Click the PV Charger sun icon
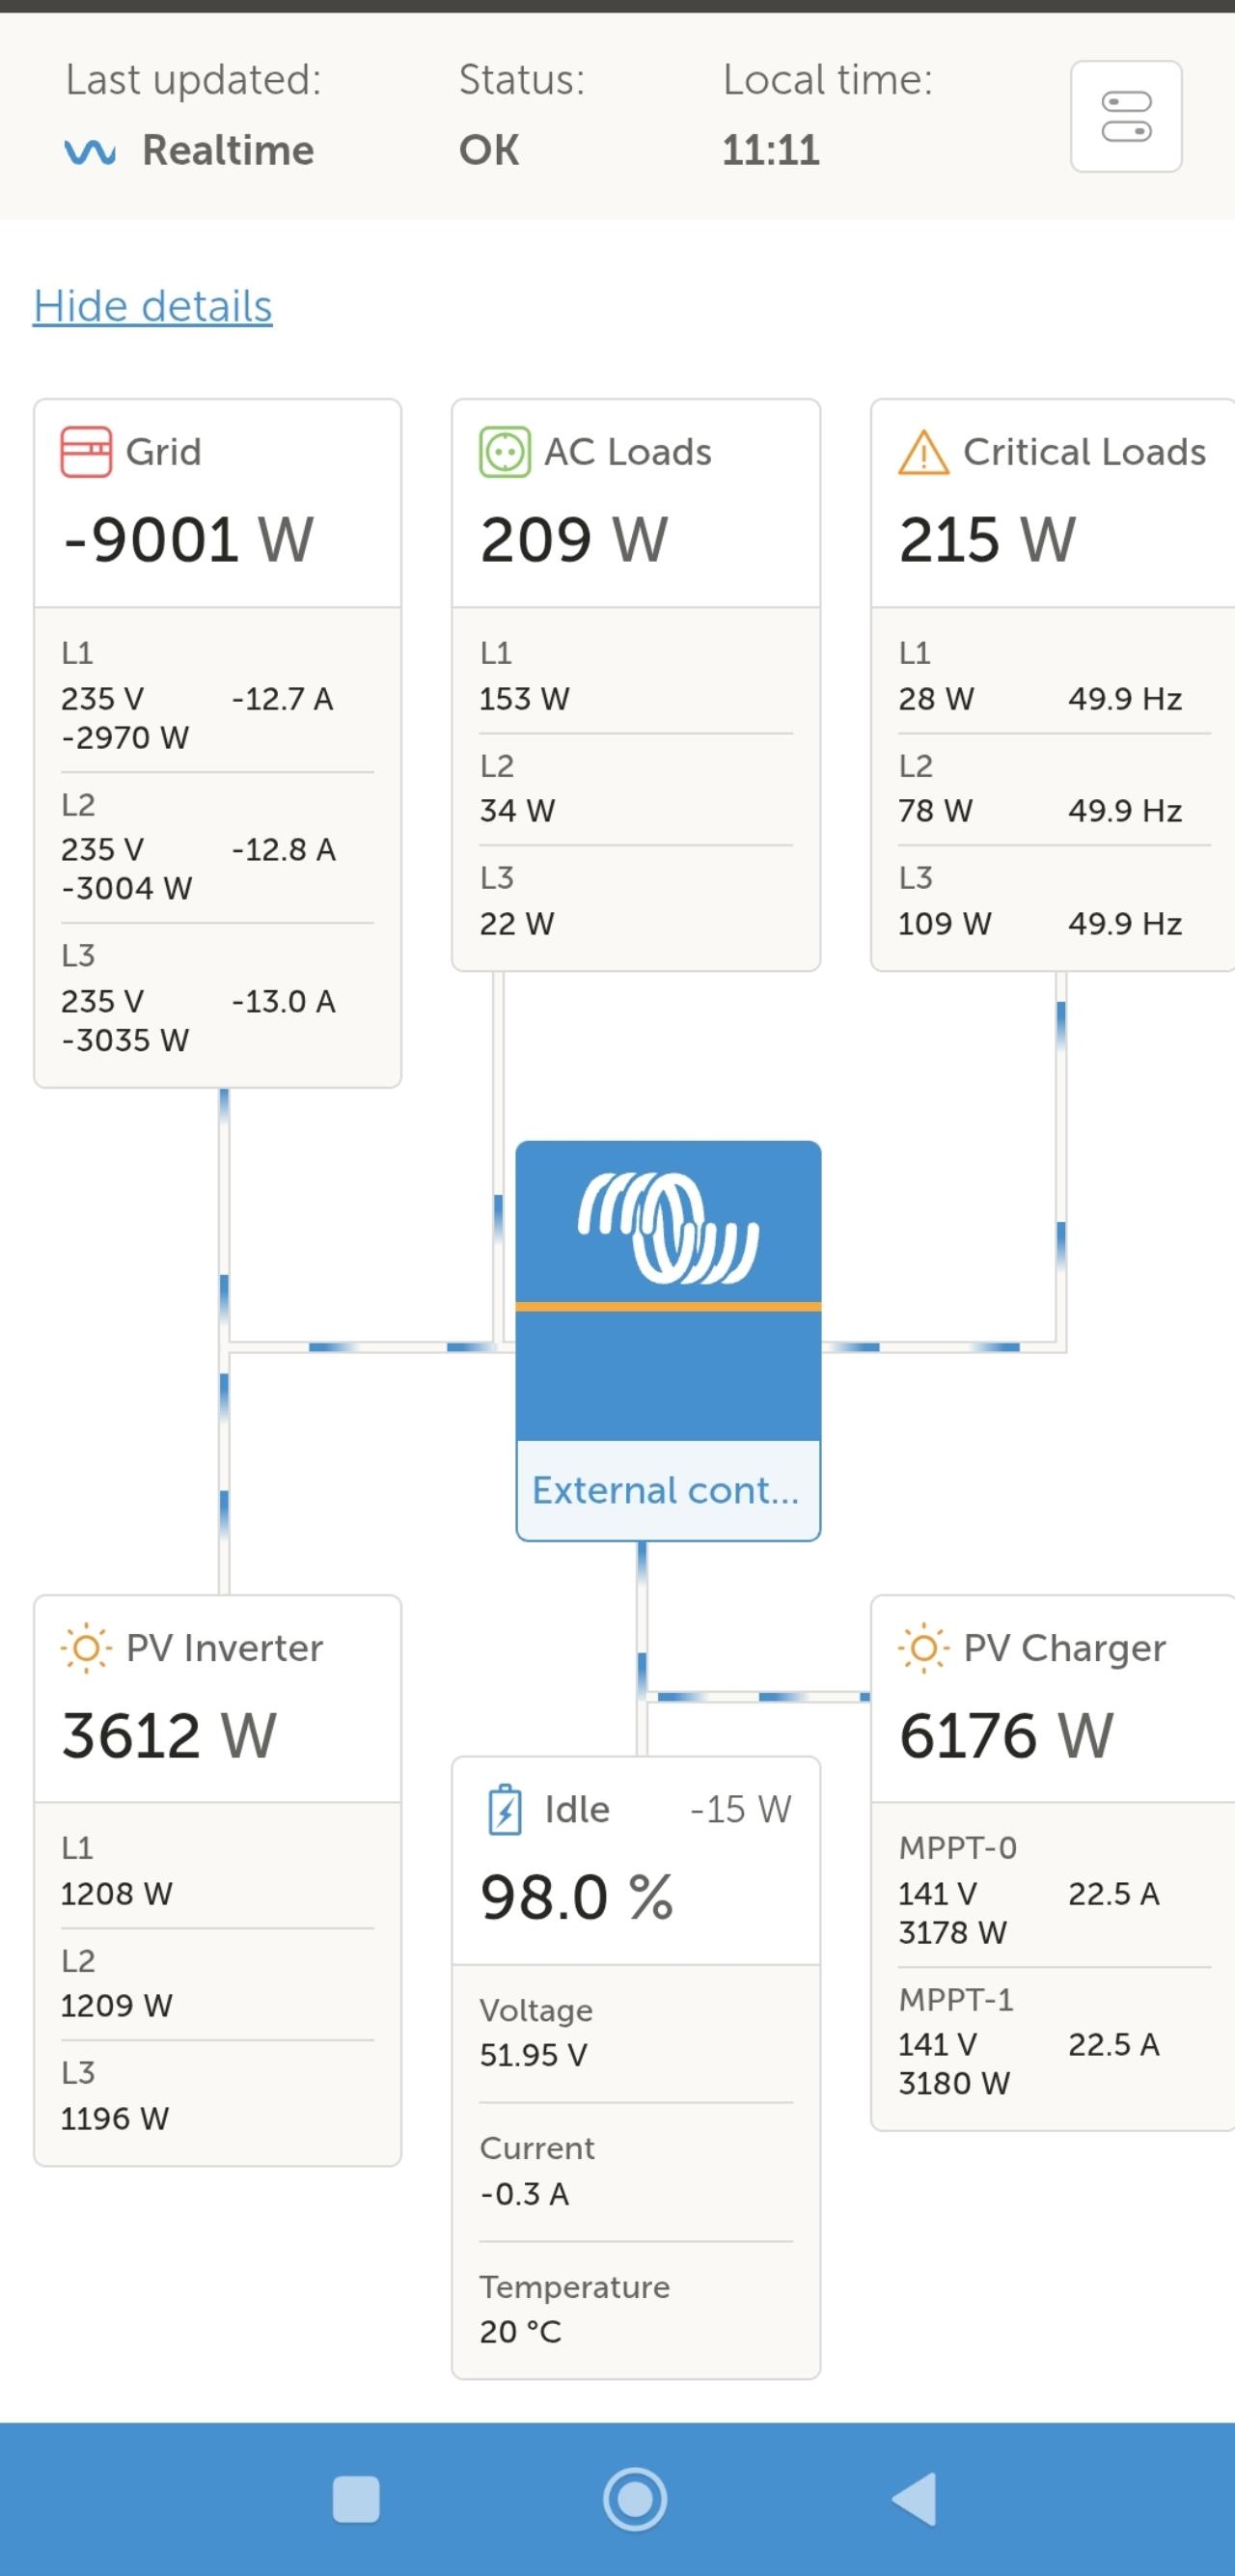Viewport: 1235px width, 2576px height. tap(923, 1647)
